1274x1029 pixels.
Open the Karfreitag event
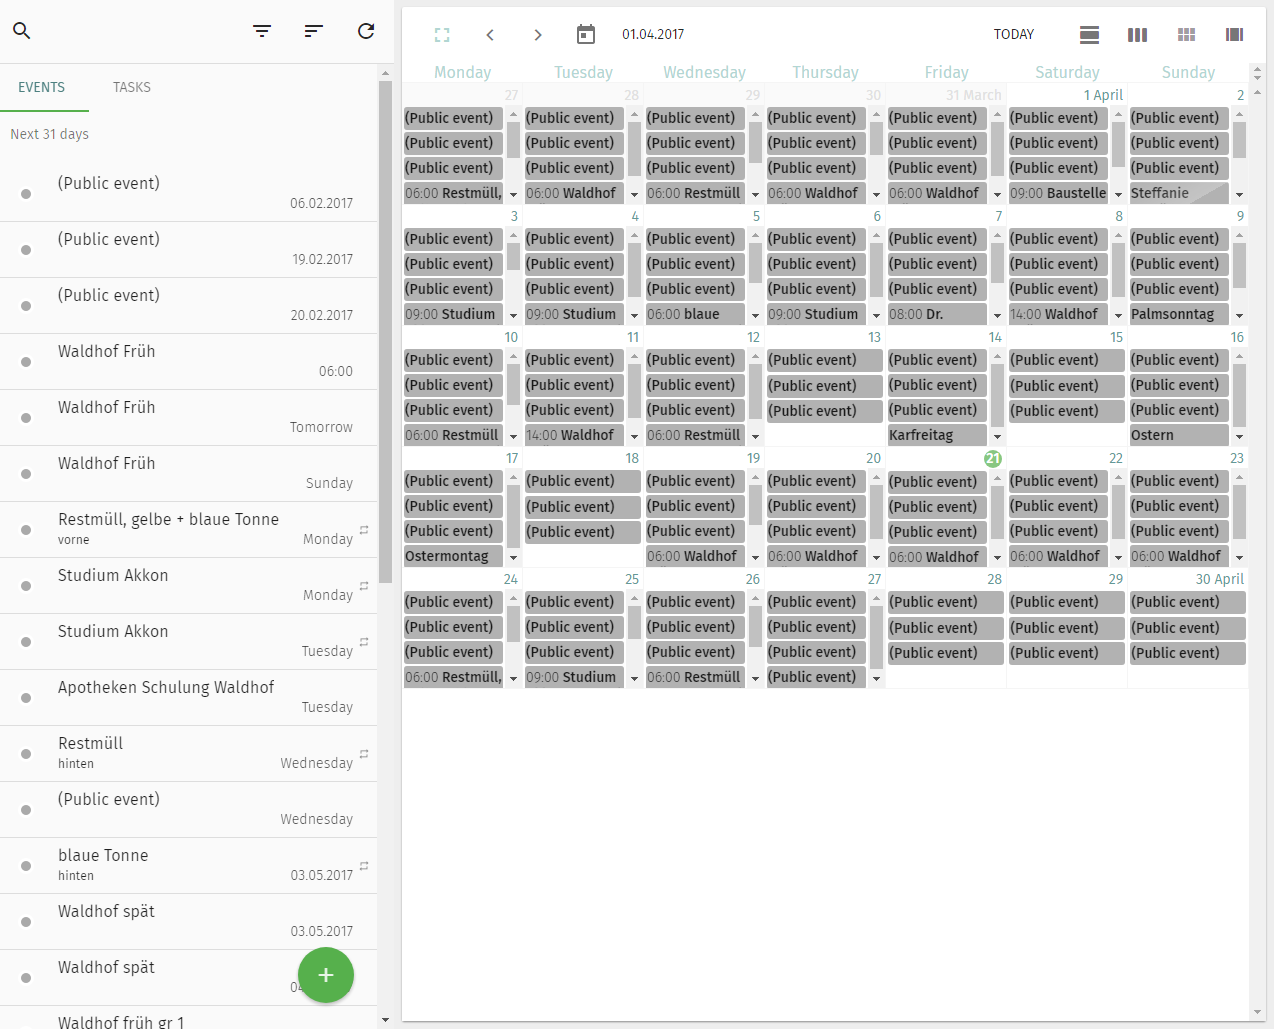click(937, 435)
